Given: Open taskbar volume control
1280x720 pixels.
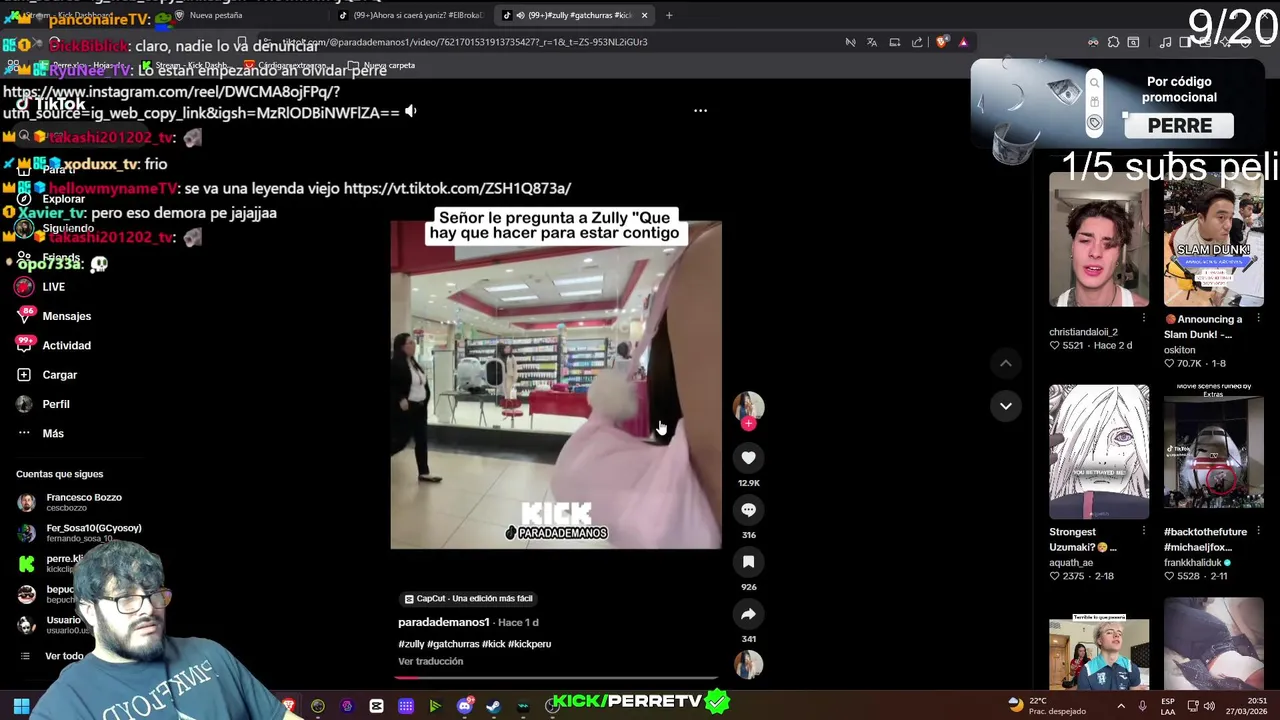Looking at the screenshot, I should 1209,706.
